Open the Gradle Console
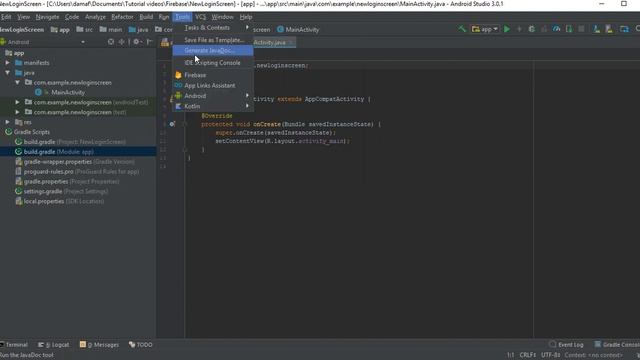This screenshot has height=360, width=640. pyautogui.click(x=617, y=345)
